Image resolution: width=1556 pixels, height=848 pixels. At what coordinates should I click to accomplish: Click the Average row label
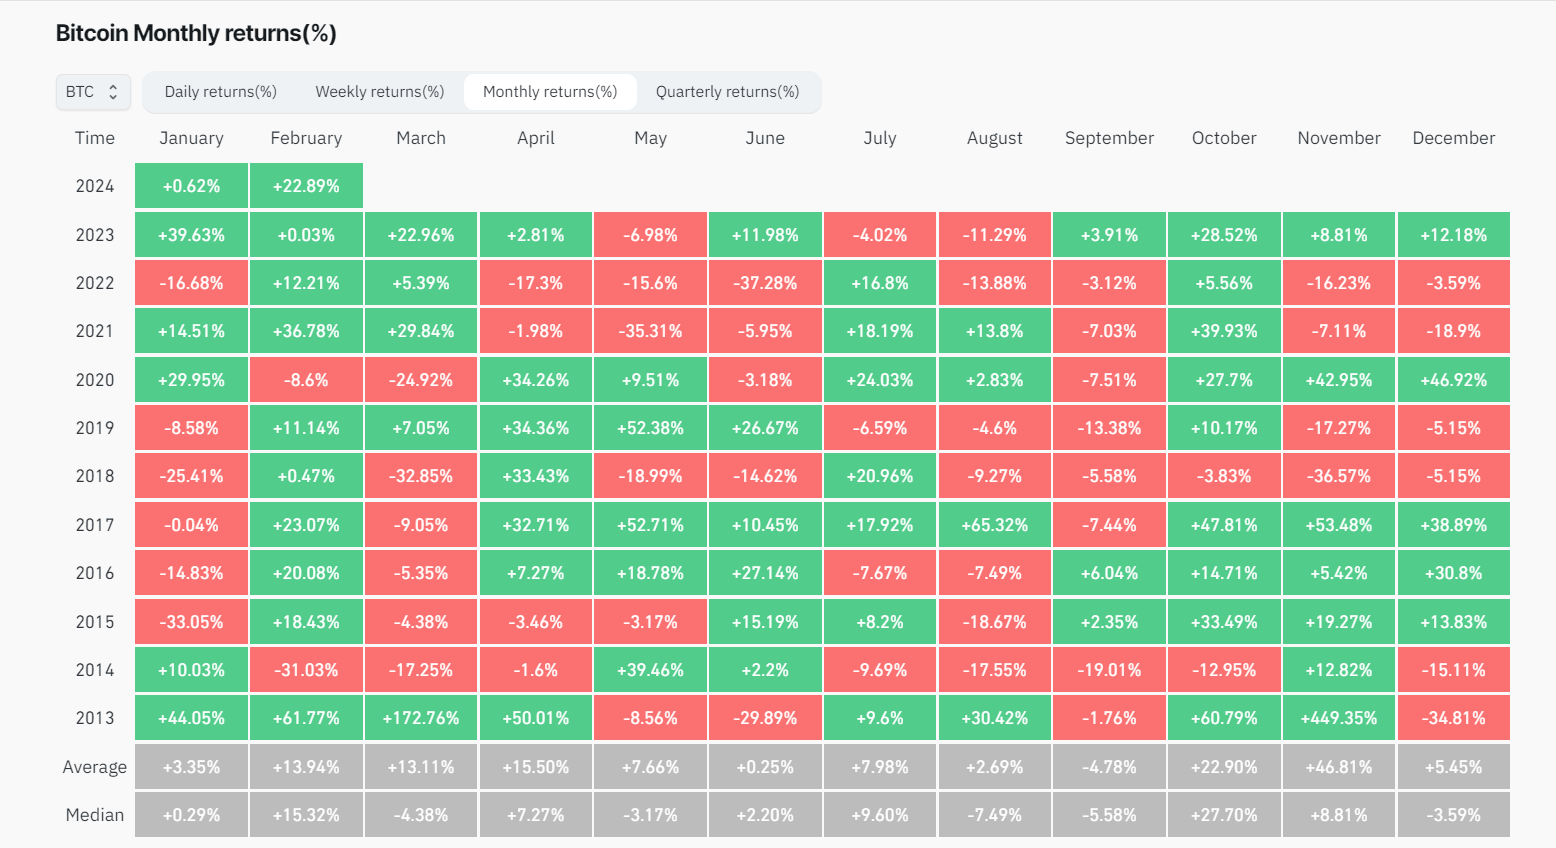95,766
